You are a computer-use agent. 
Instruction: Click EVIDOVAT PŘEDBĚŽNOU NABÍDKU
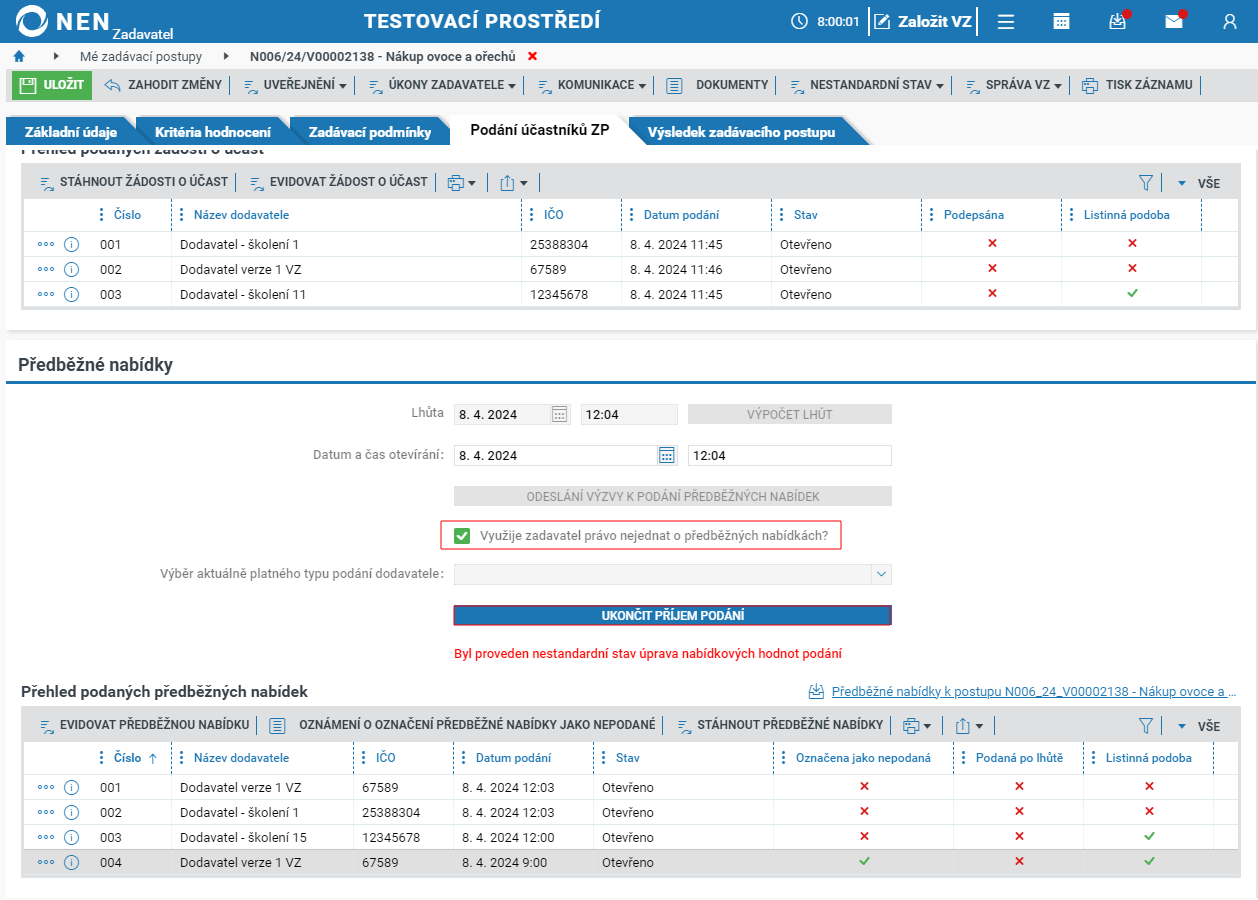tap(144, 725)
